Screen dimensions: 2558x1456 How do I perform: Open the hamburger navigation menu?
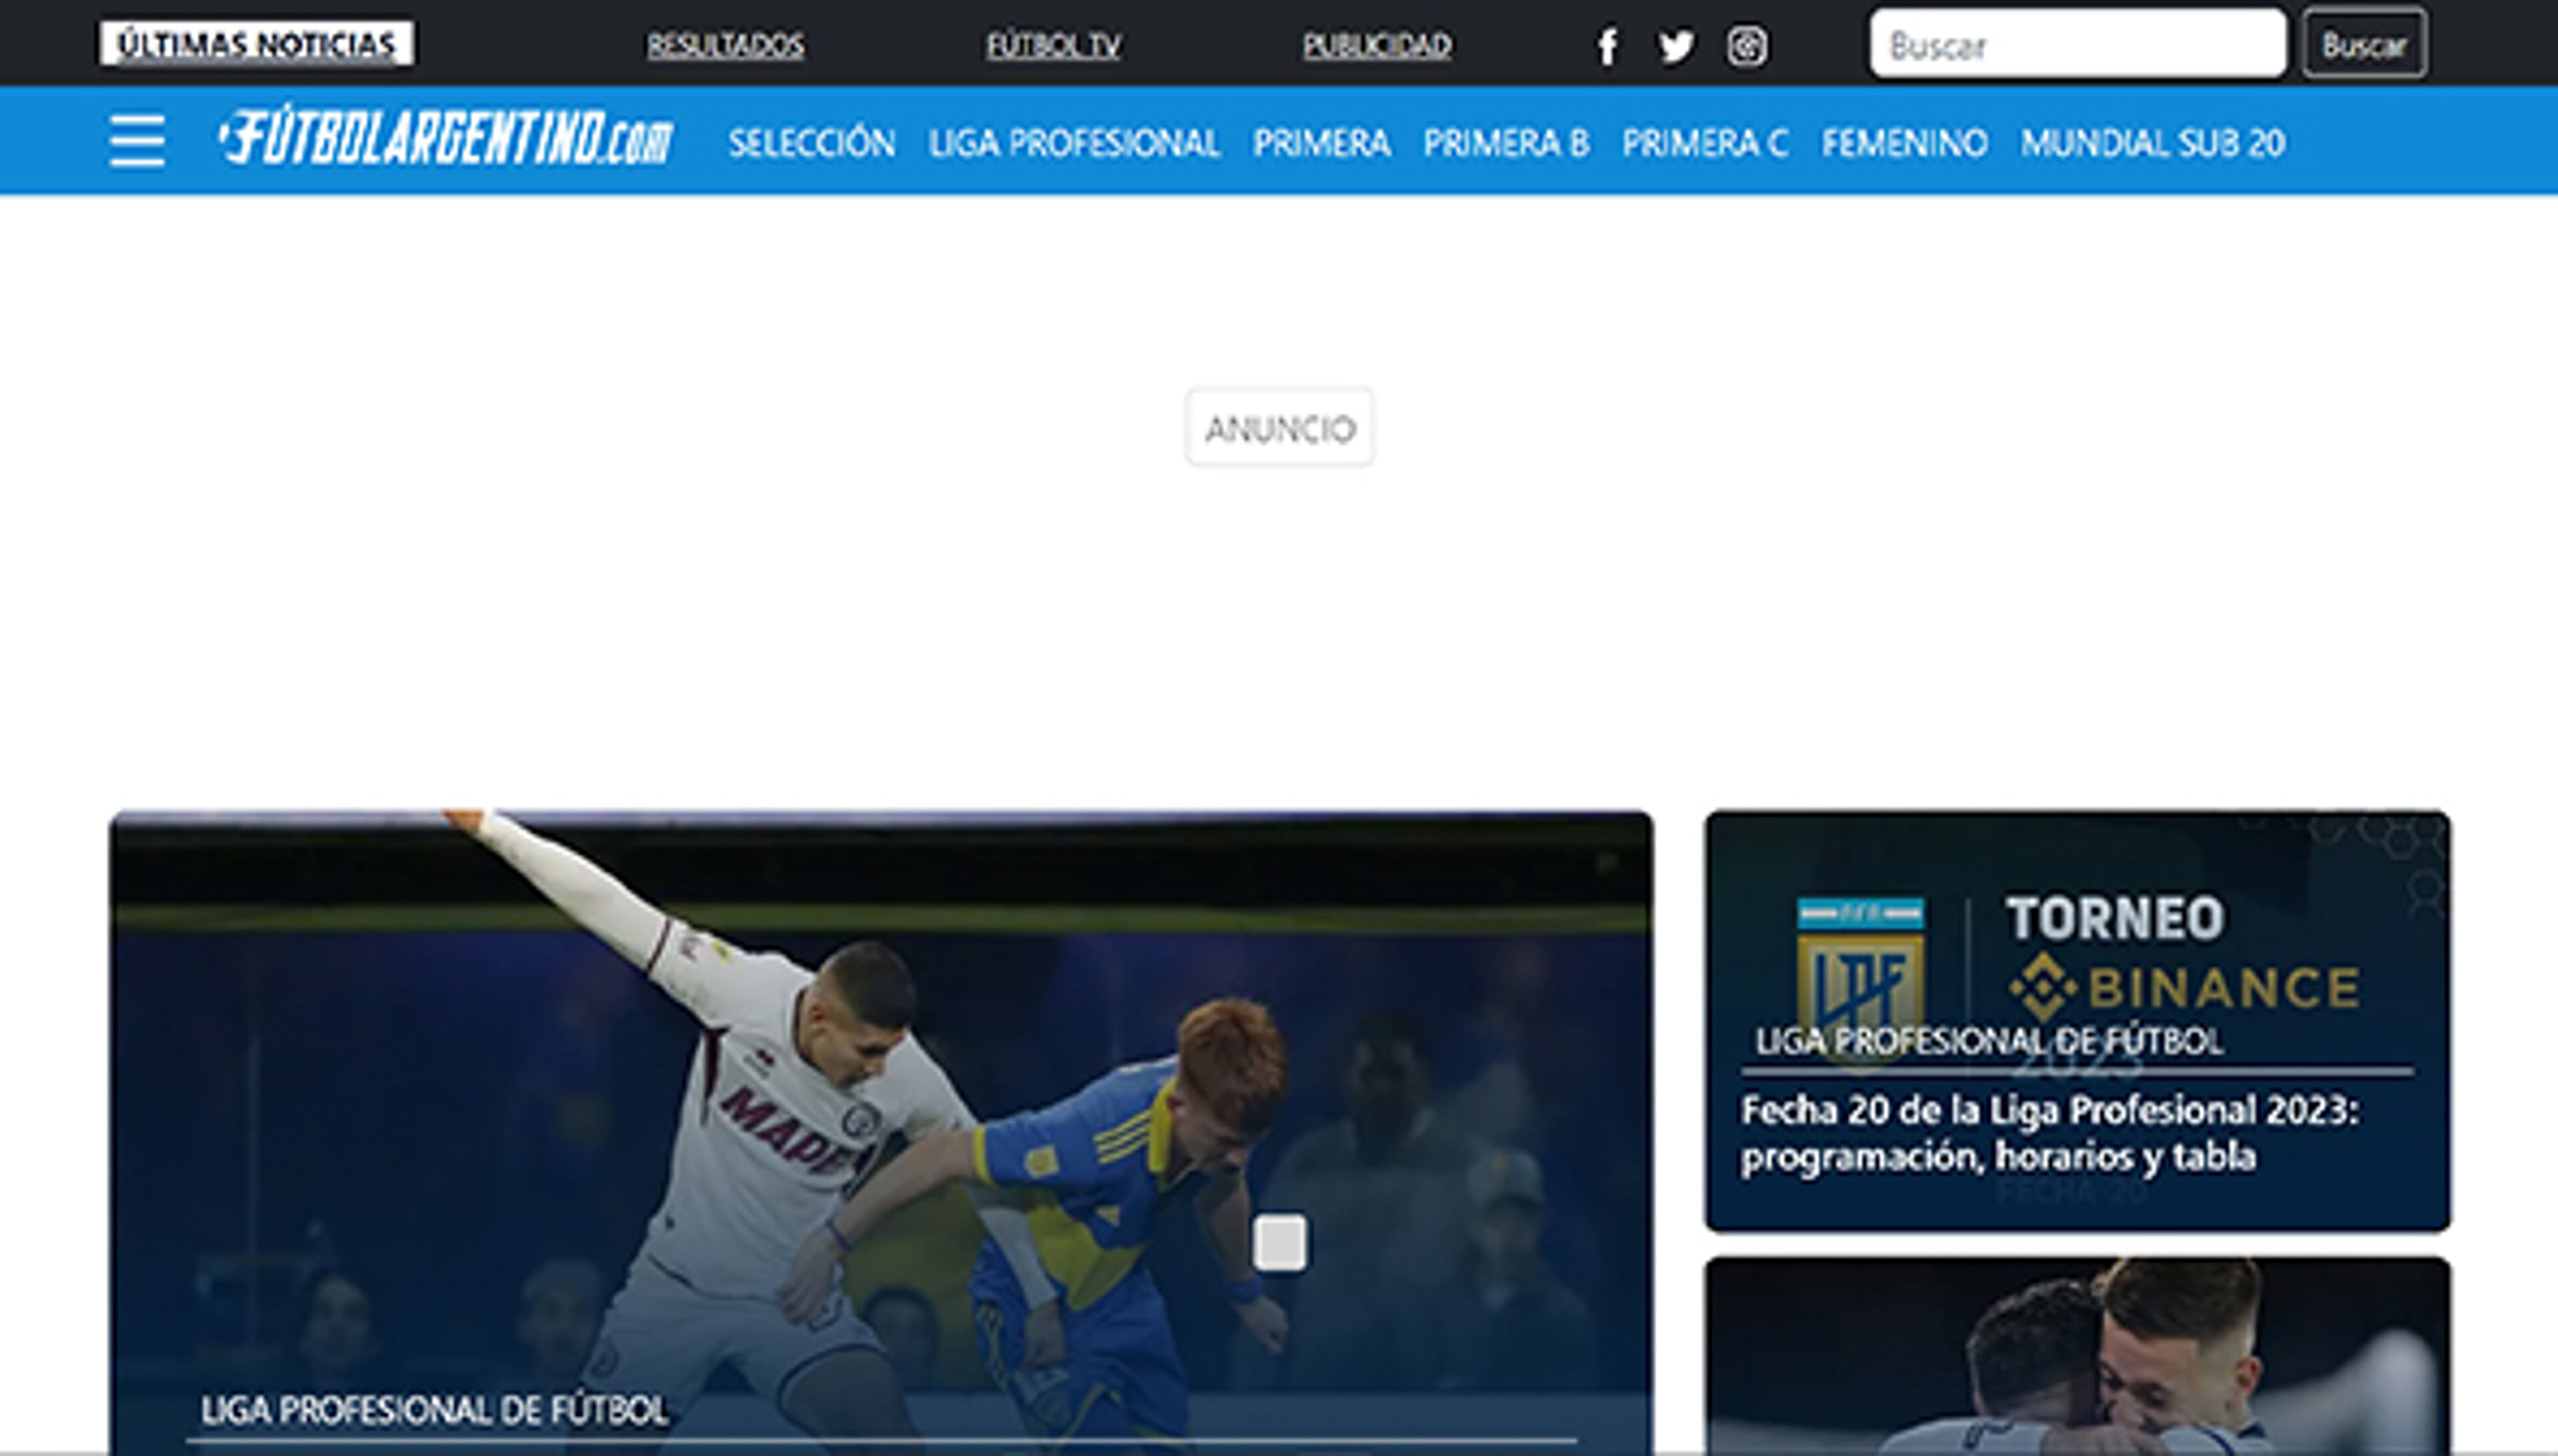(136, 141)
